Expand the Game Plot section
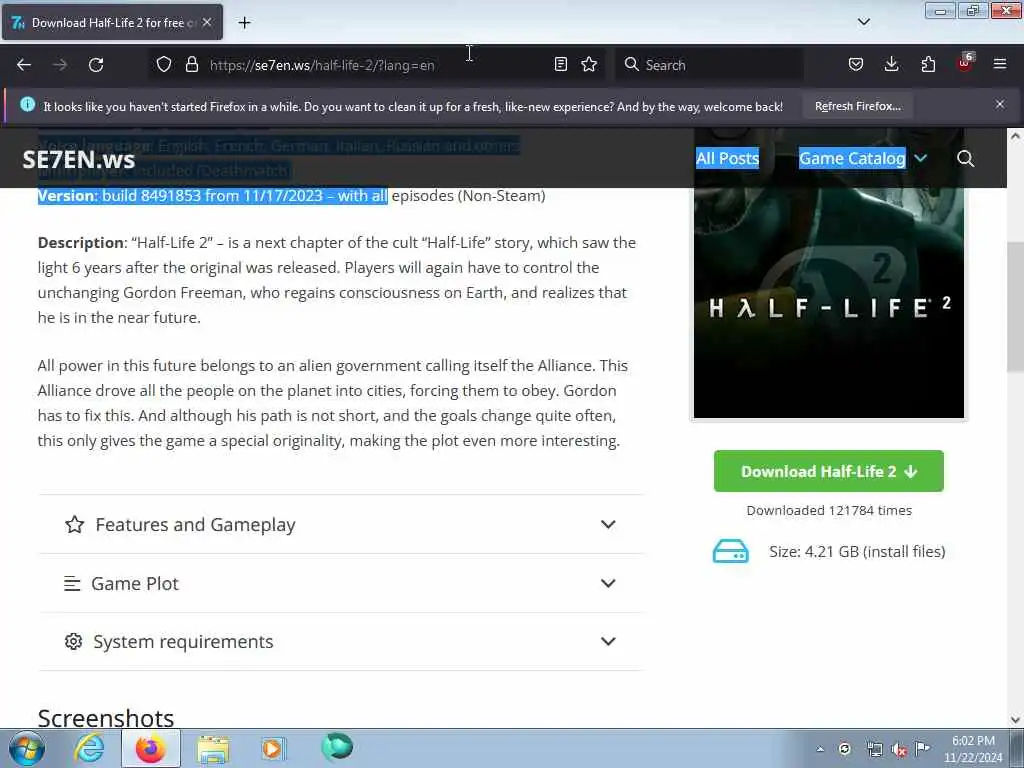 point(340,583)
